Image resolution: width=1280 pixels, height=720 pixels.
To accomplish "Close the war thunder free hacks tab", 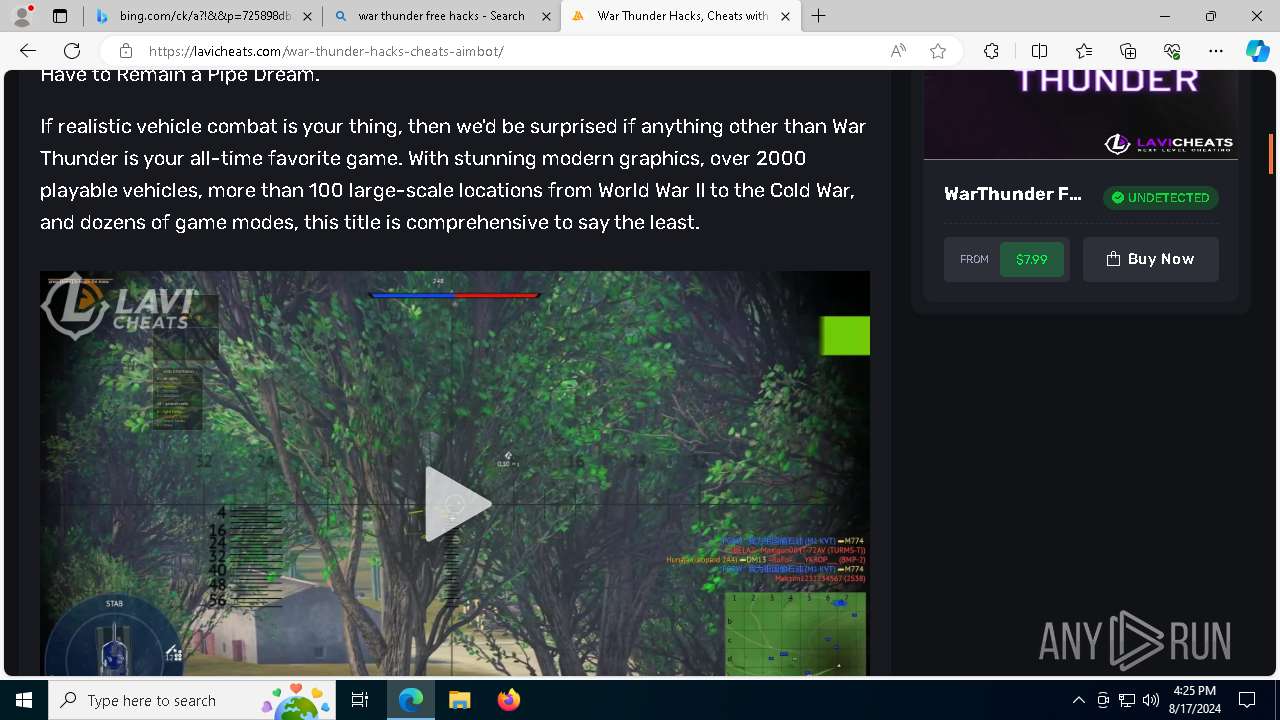I will (x=546, y=16).
